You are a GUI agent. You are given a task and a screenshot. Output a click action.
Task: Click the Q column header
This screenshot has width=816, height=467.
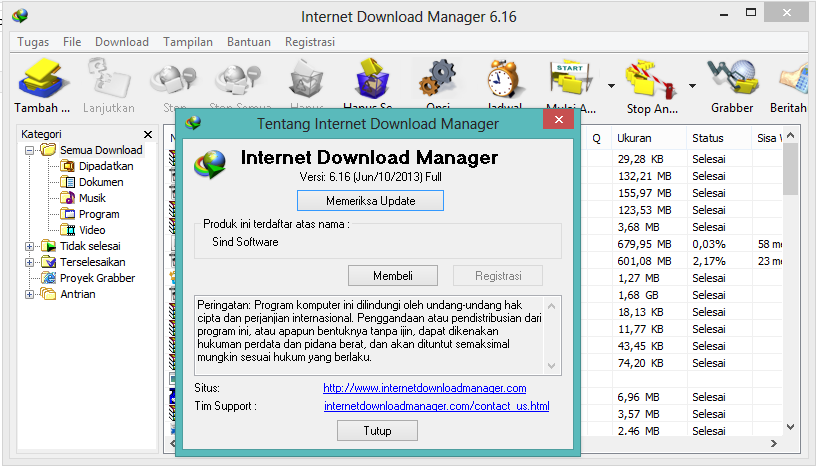[x=596, y=138]
